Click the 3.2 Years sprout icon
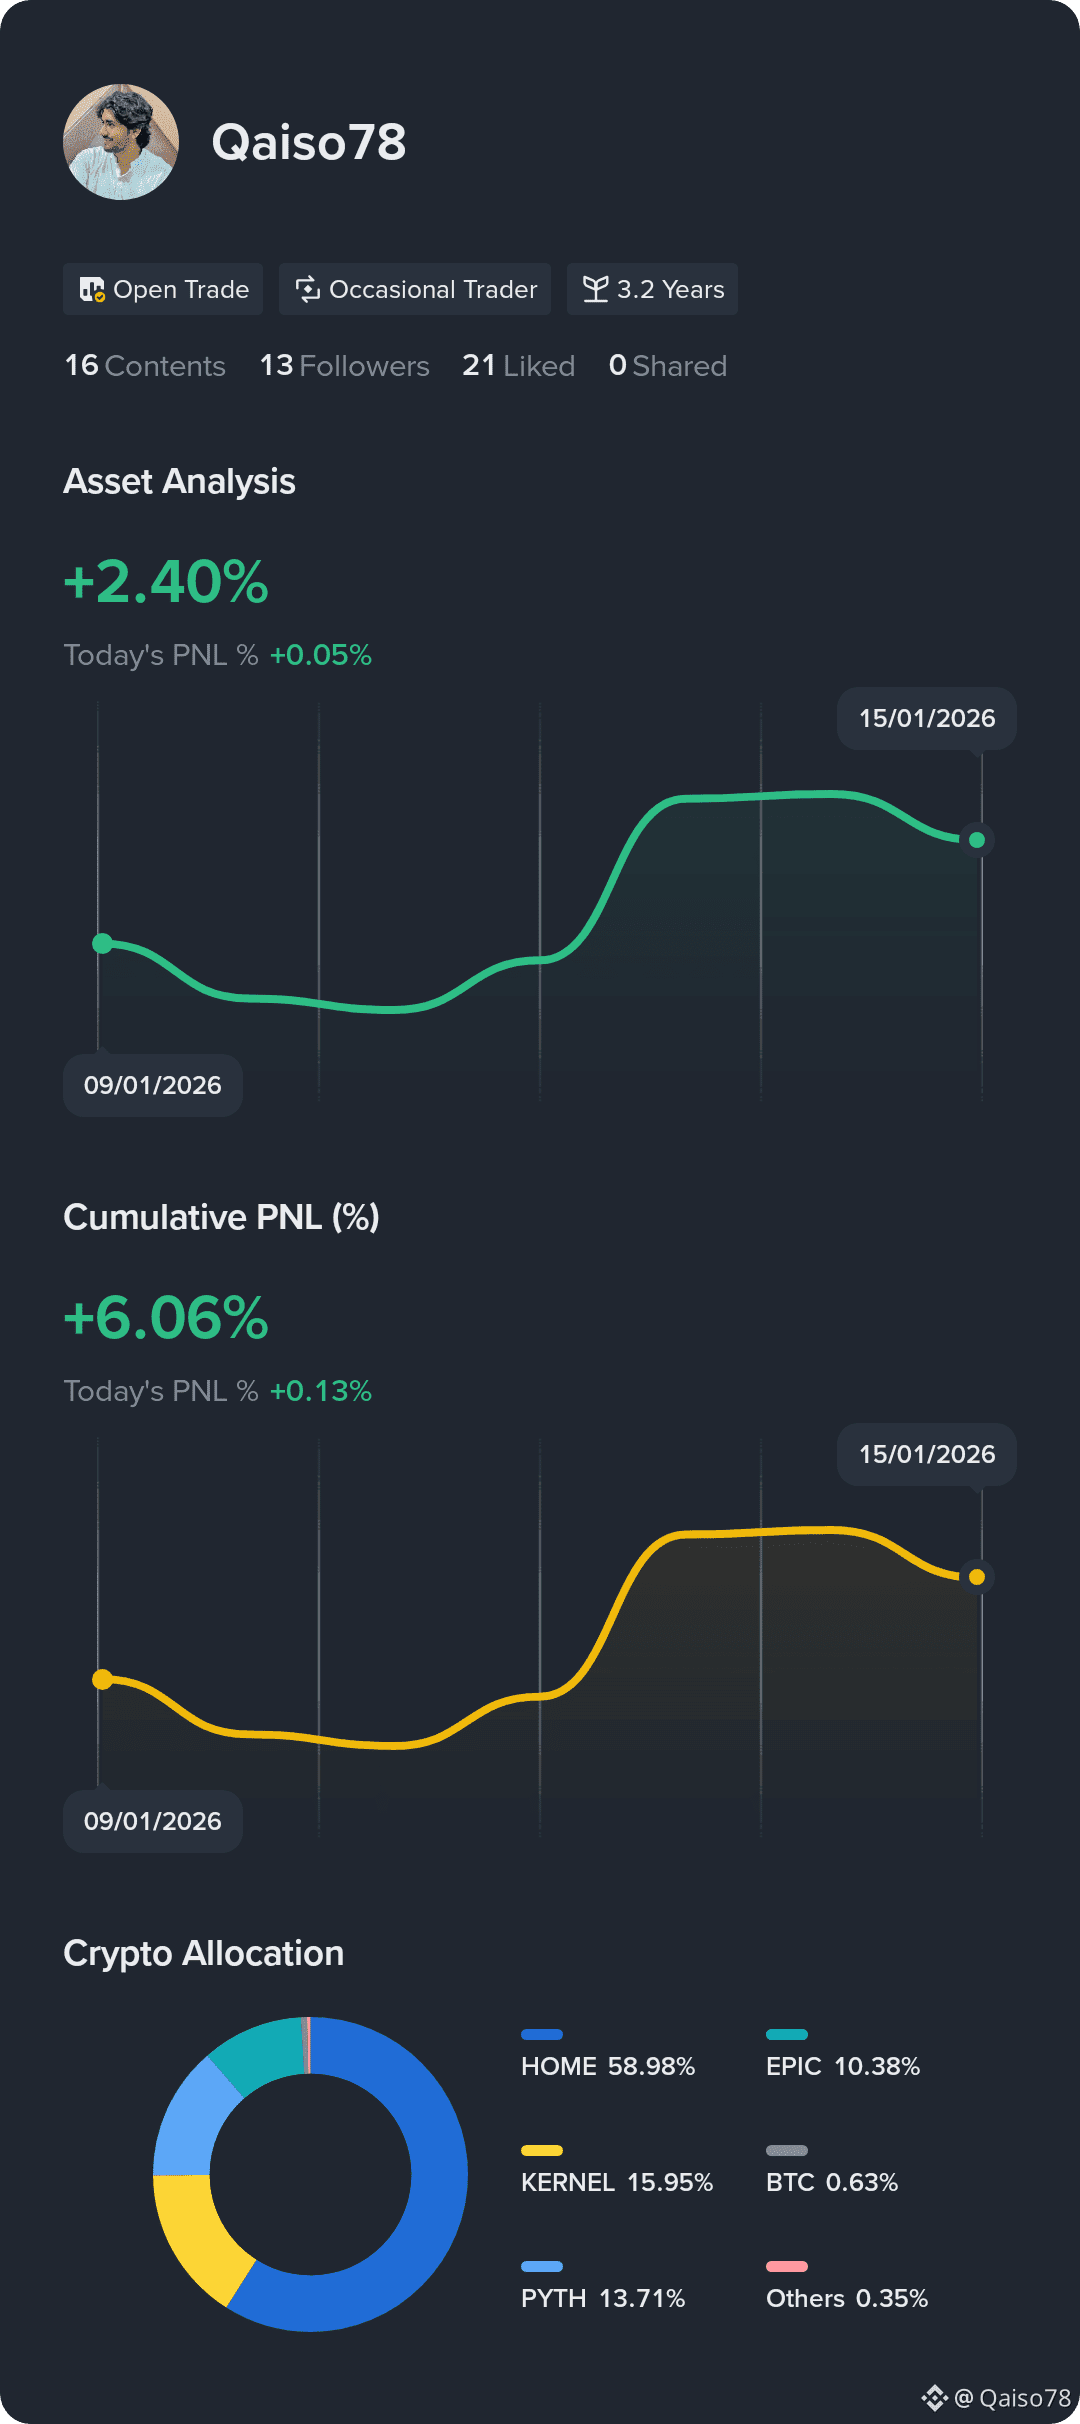The height and width of the screenshot is (2424, 1080). click(595, 289)
